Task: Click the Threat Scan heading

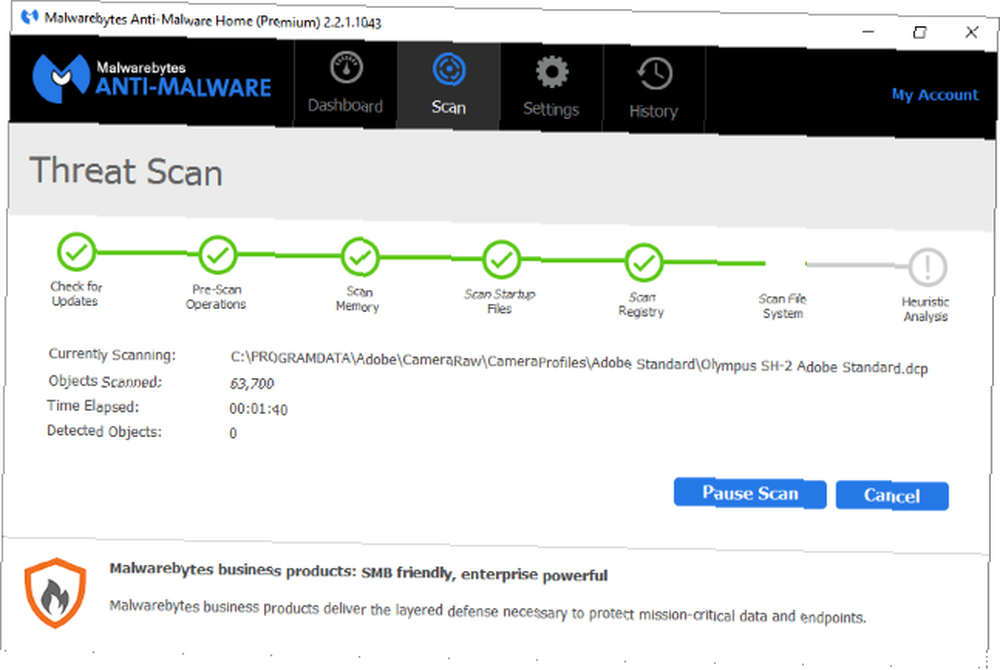Action: click(x=126, y=171)
